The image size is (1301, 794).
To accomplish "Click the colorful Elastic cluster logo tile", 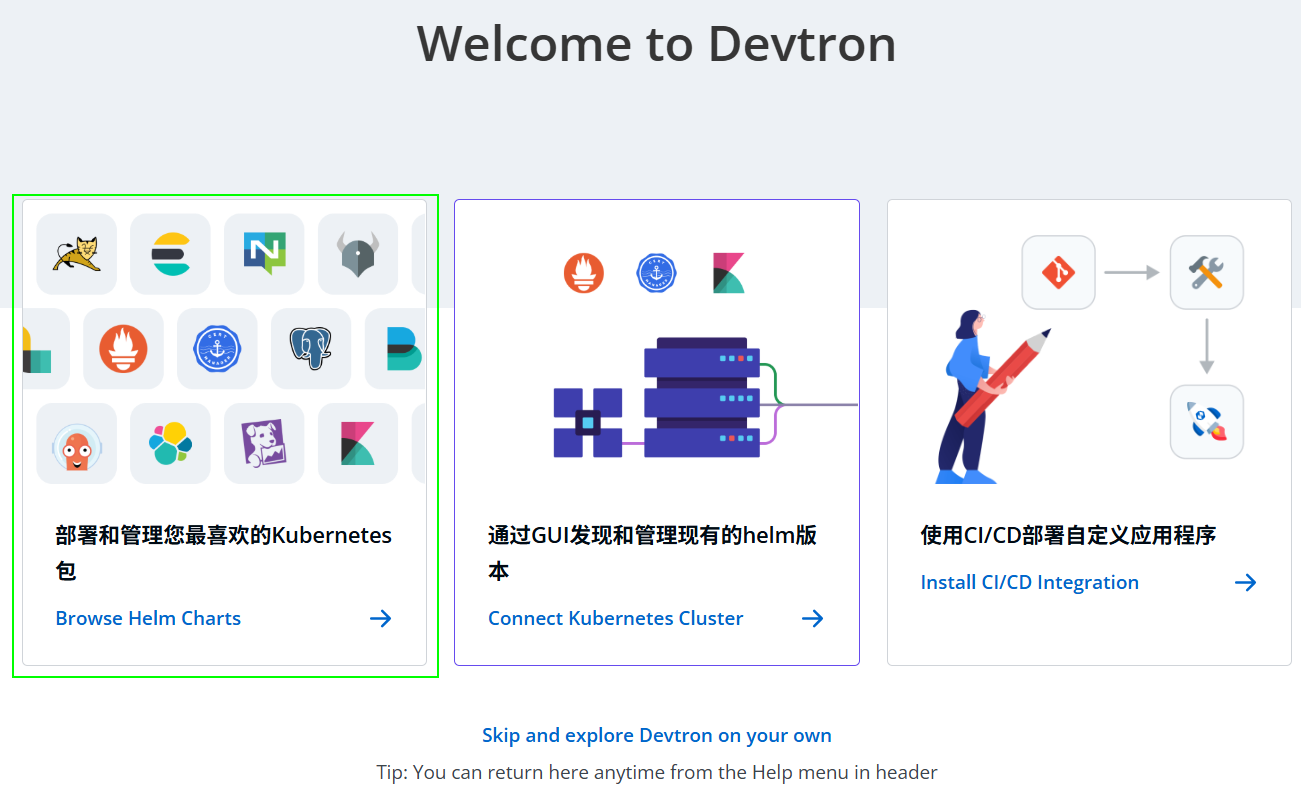I will point(170,443).
